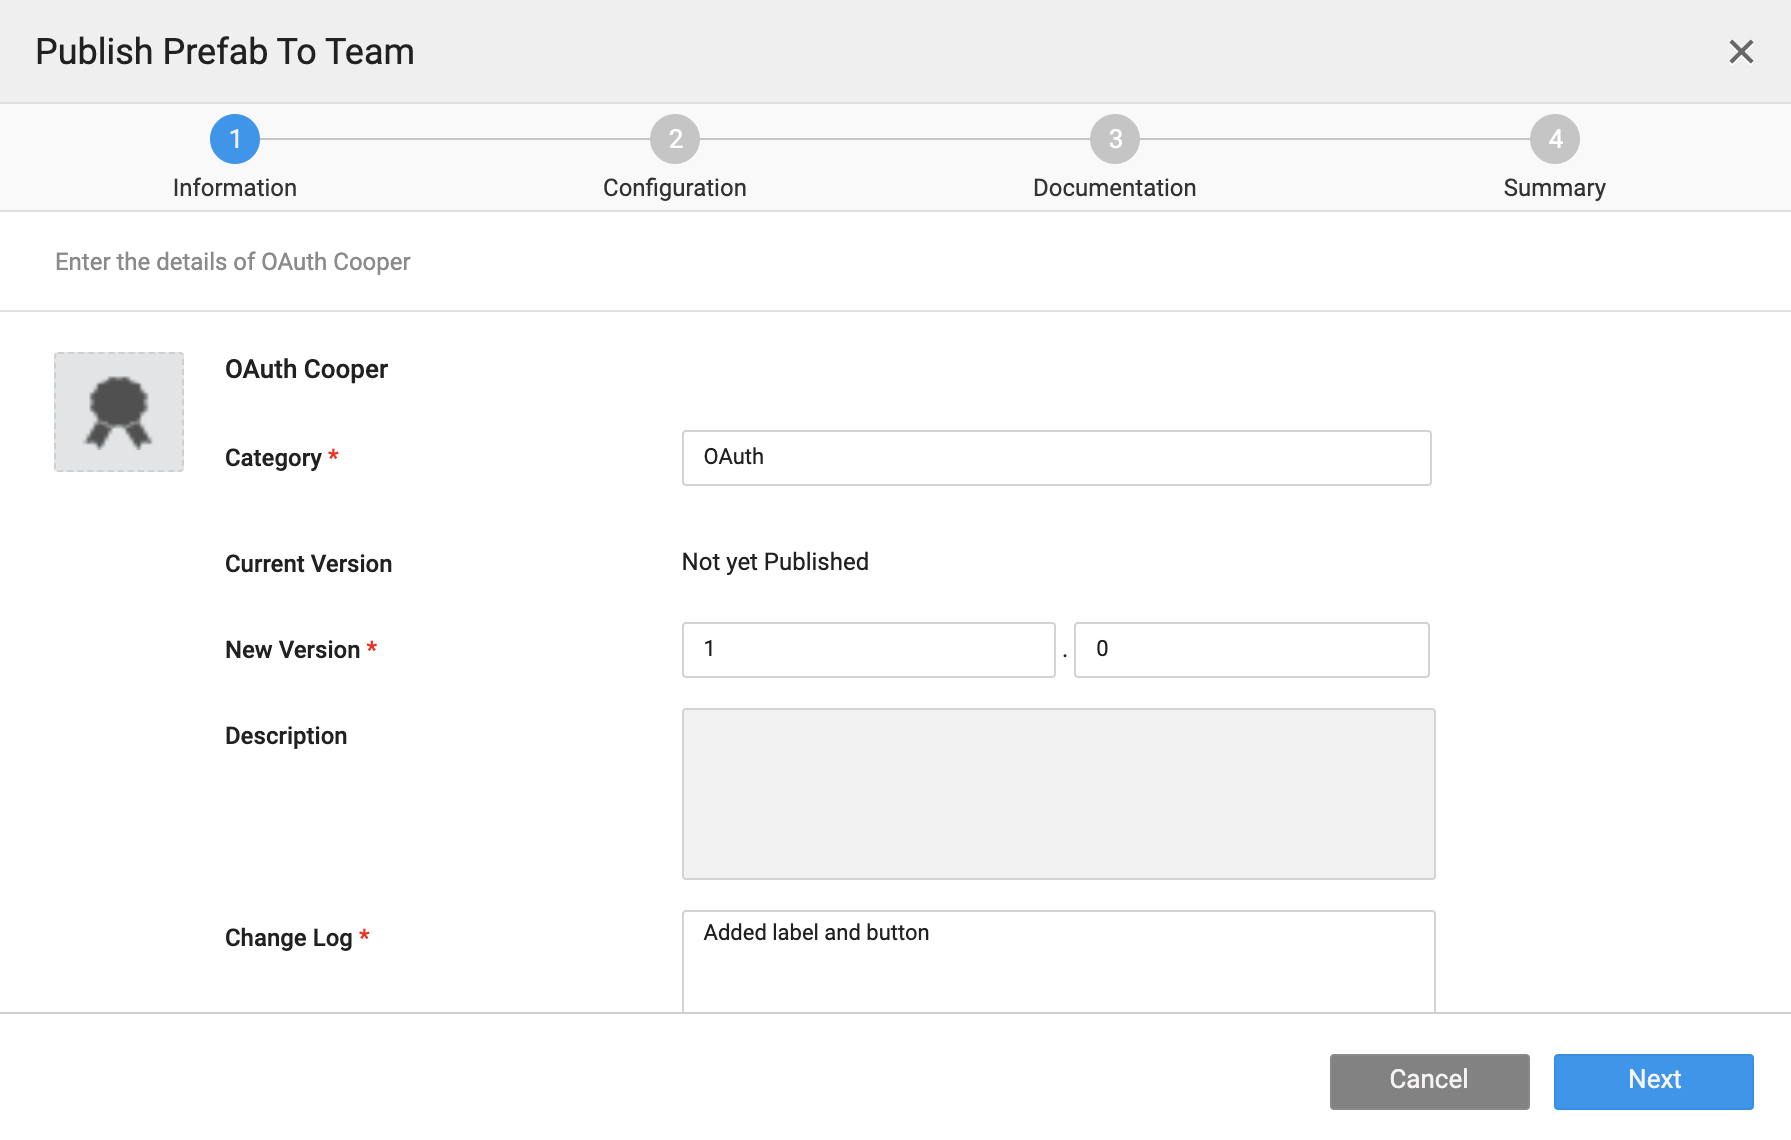The height and width of the screenshot is (1140, 1791).
Task: Go to step 4 circle icon
Action: (1555, 139)
